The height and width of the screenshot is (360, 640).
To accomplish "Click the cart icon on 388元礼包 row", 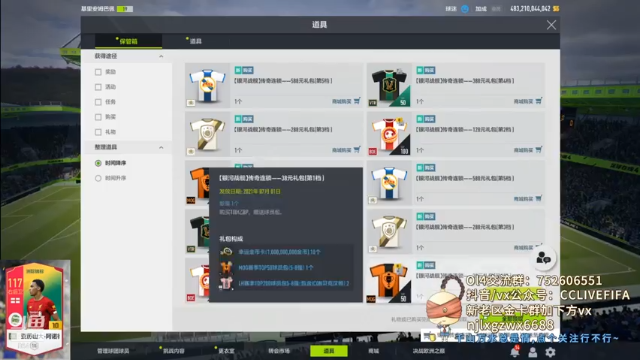I will [539, 101].
